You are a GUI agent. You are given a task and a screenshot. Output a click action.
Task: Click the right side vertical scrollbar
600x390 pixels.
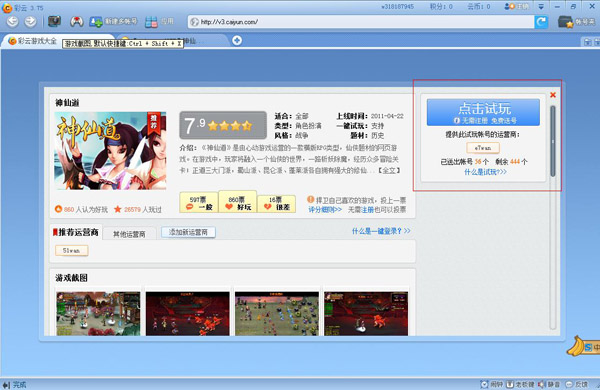(552, 141)
